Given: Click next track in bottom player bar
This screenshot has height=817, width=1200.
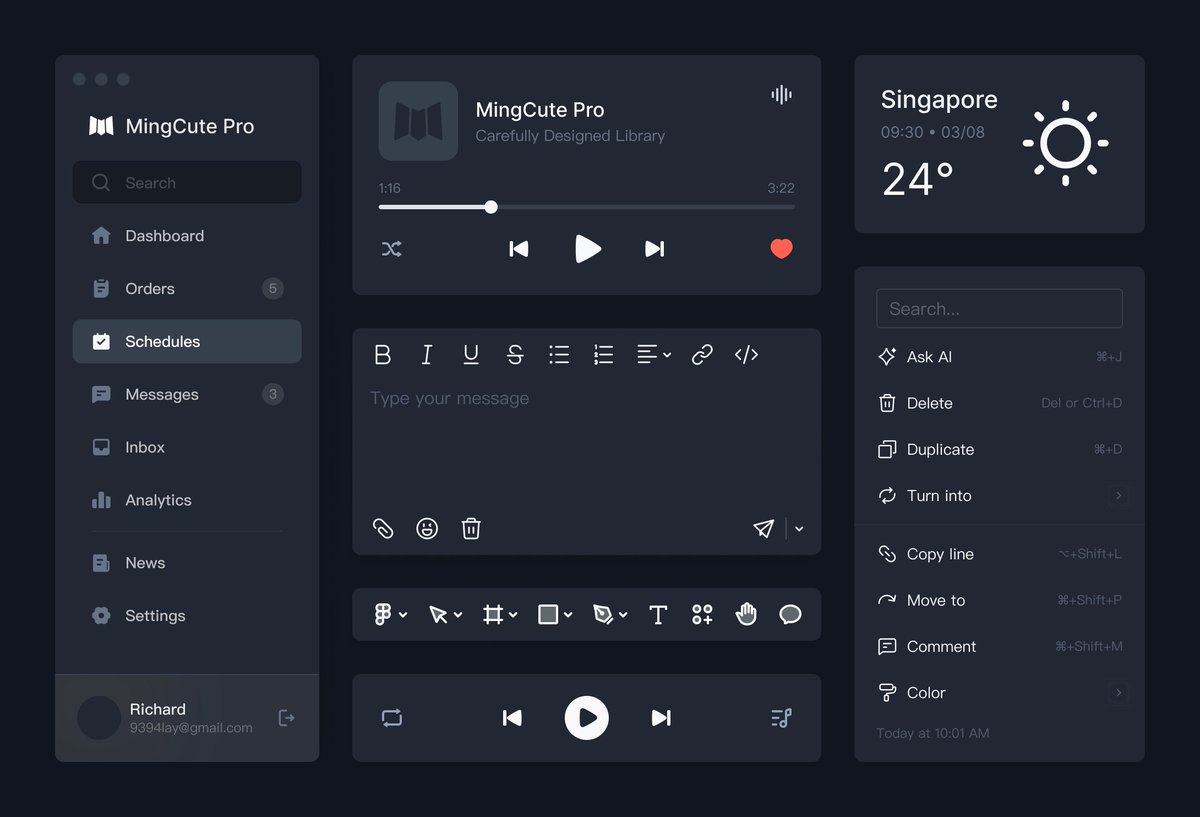Looking at the screenshot, I should [661, 717].
